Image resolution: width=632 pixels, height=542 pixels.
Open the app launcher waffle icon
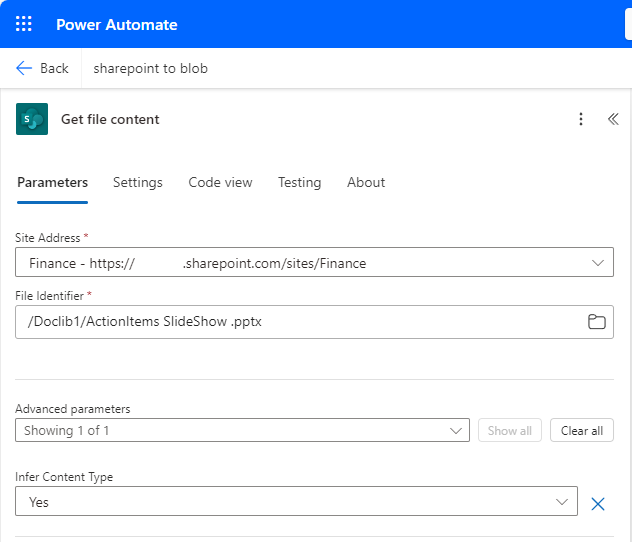(x=23, y=24)
